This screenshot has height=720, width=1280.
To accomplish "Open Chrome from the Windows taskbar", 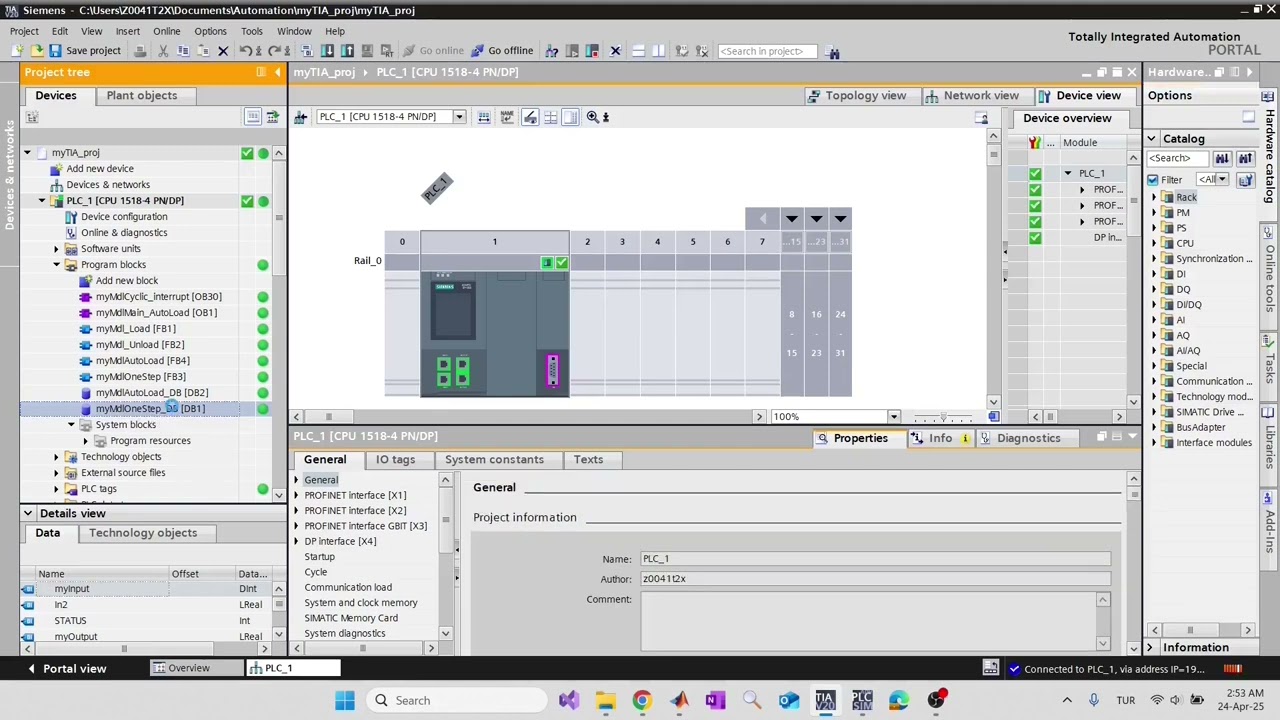I will click(642, 700).
